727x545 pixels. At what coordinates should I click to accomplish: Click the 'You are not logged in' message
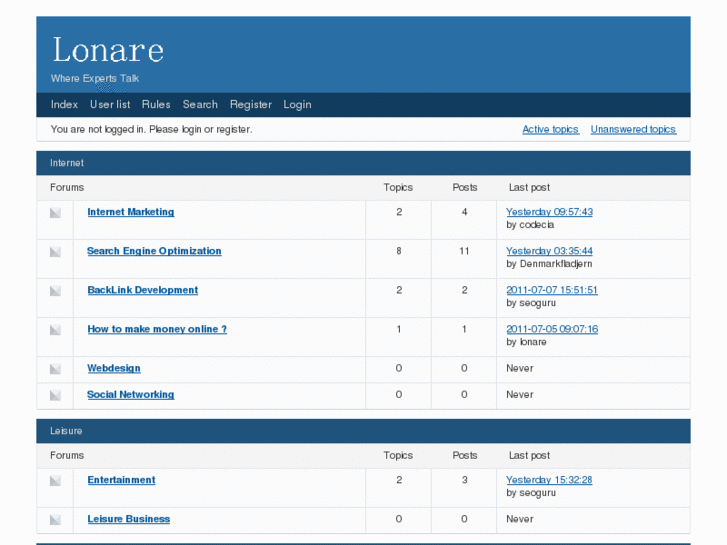151,129
